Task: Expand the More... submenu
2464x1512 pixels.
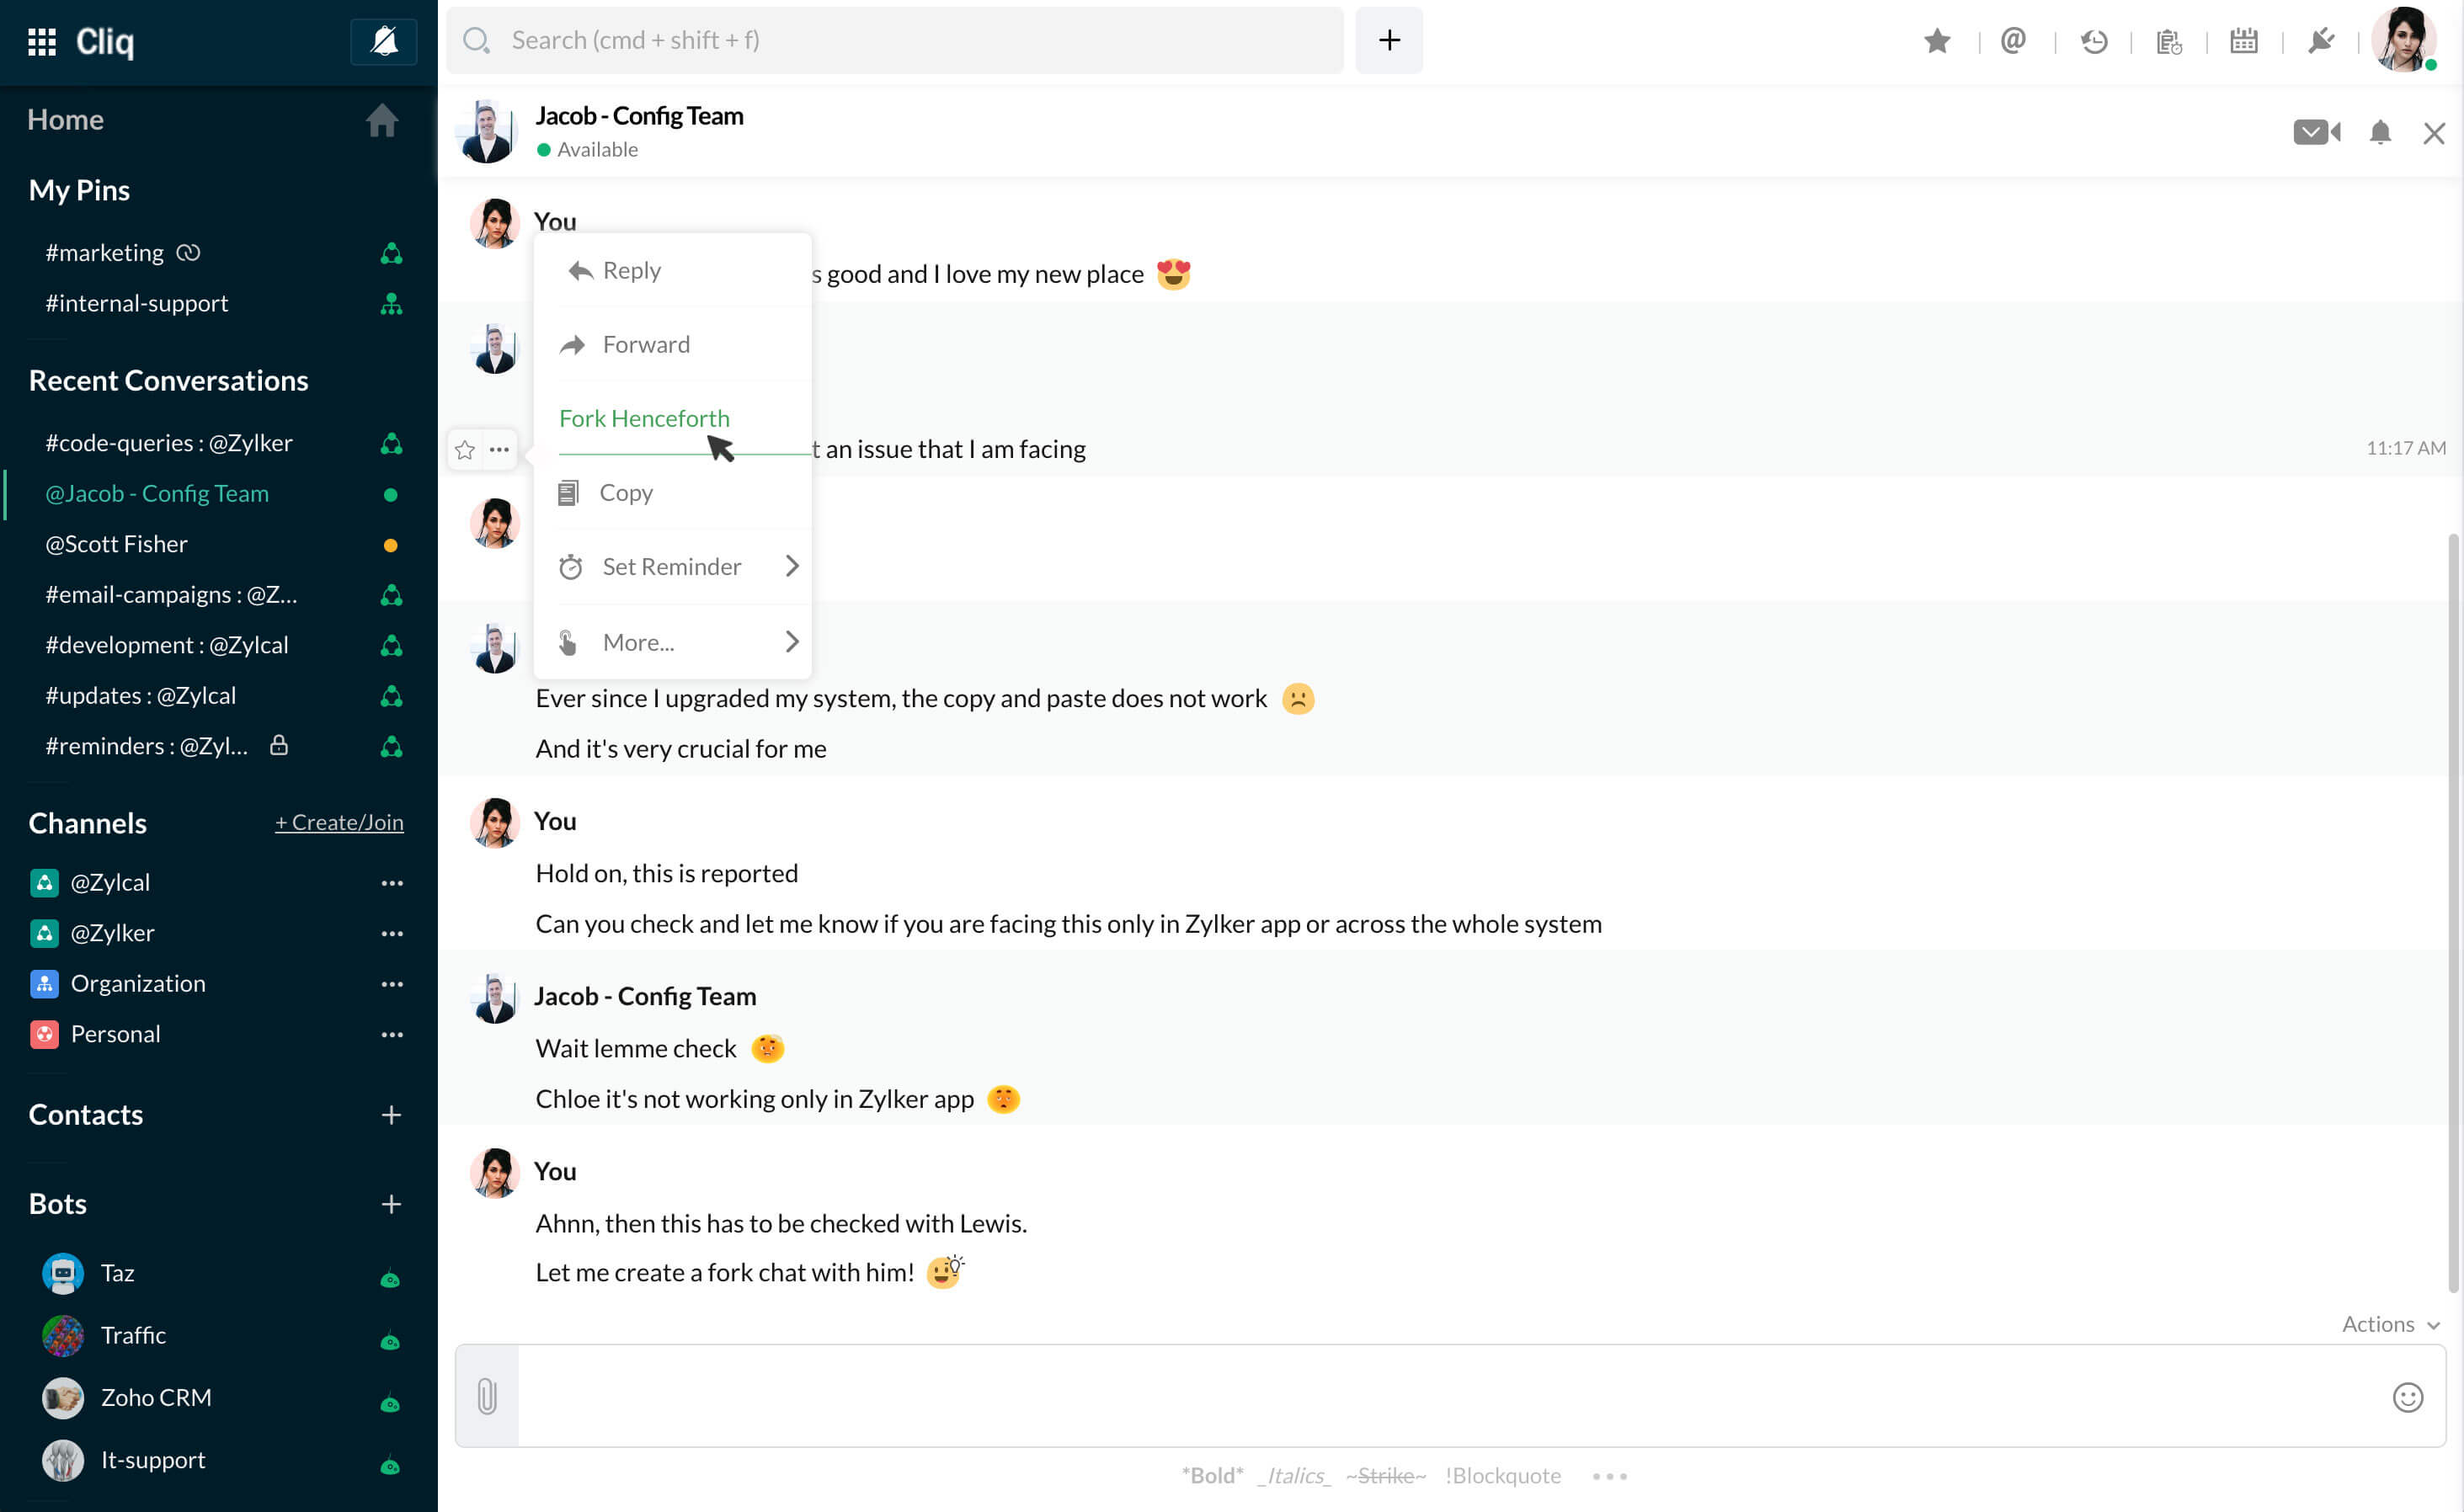Action: (673, 641)
